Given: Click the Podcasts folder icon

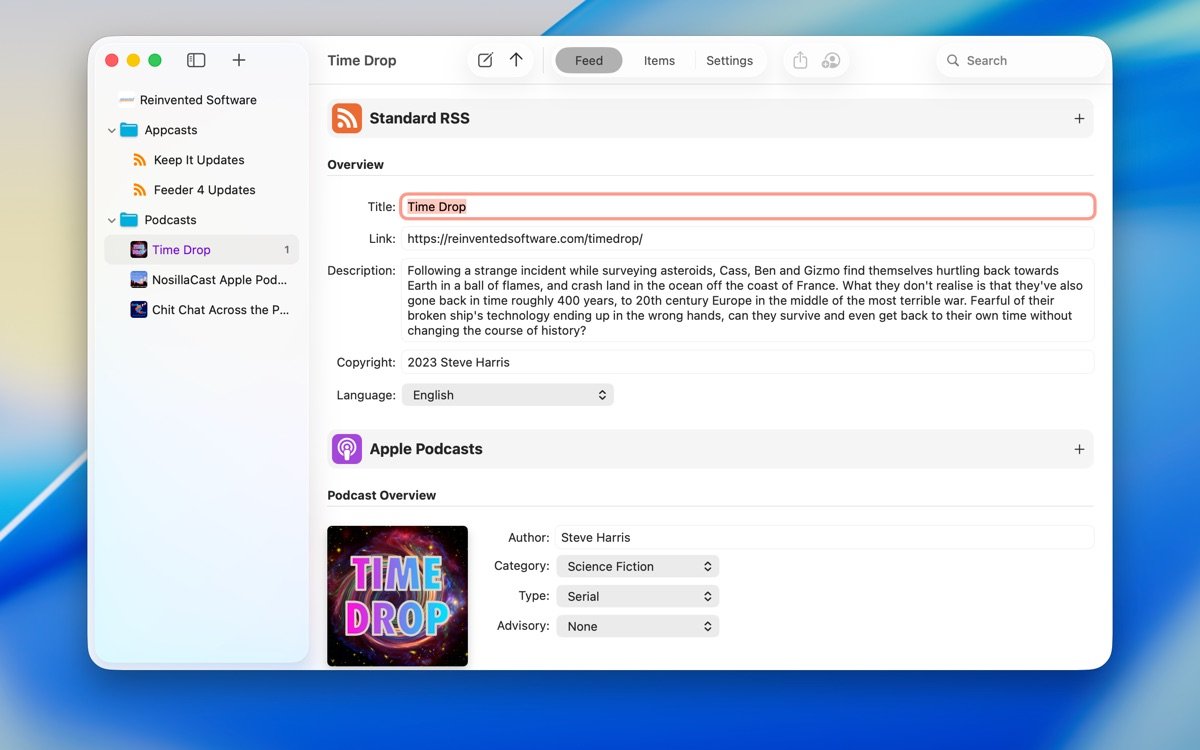Looking at the screenshot, I should 129,220.
